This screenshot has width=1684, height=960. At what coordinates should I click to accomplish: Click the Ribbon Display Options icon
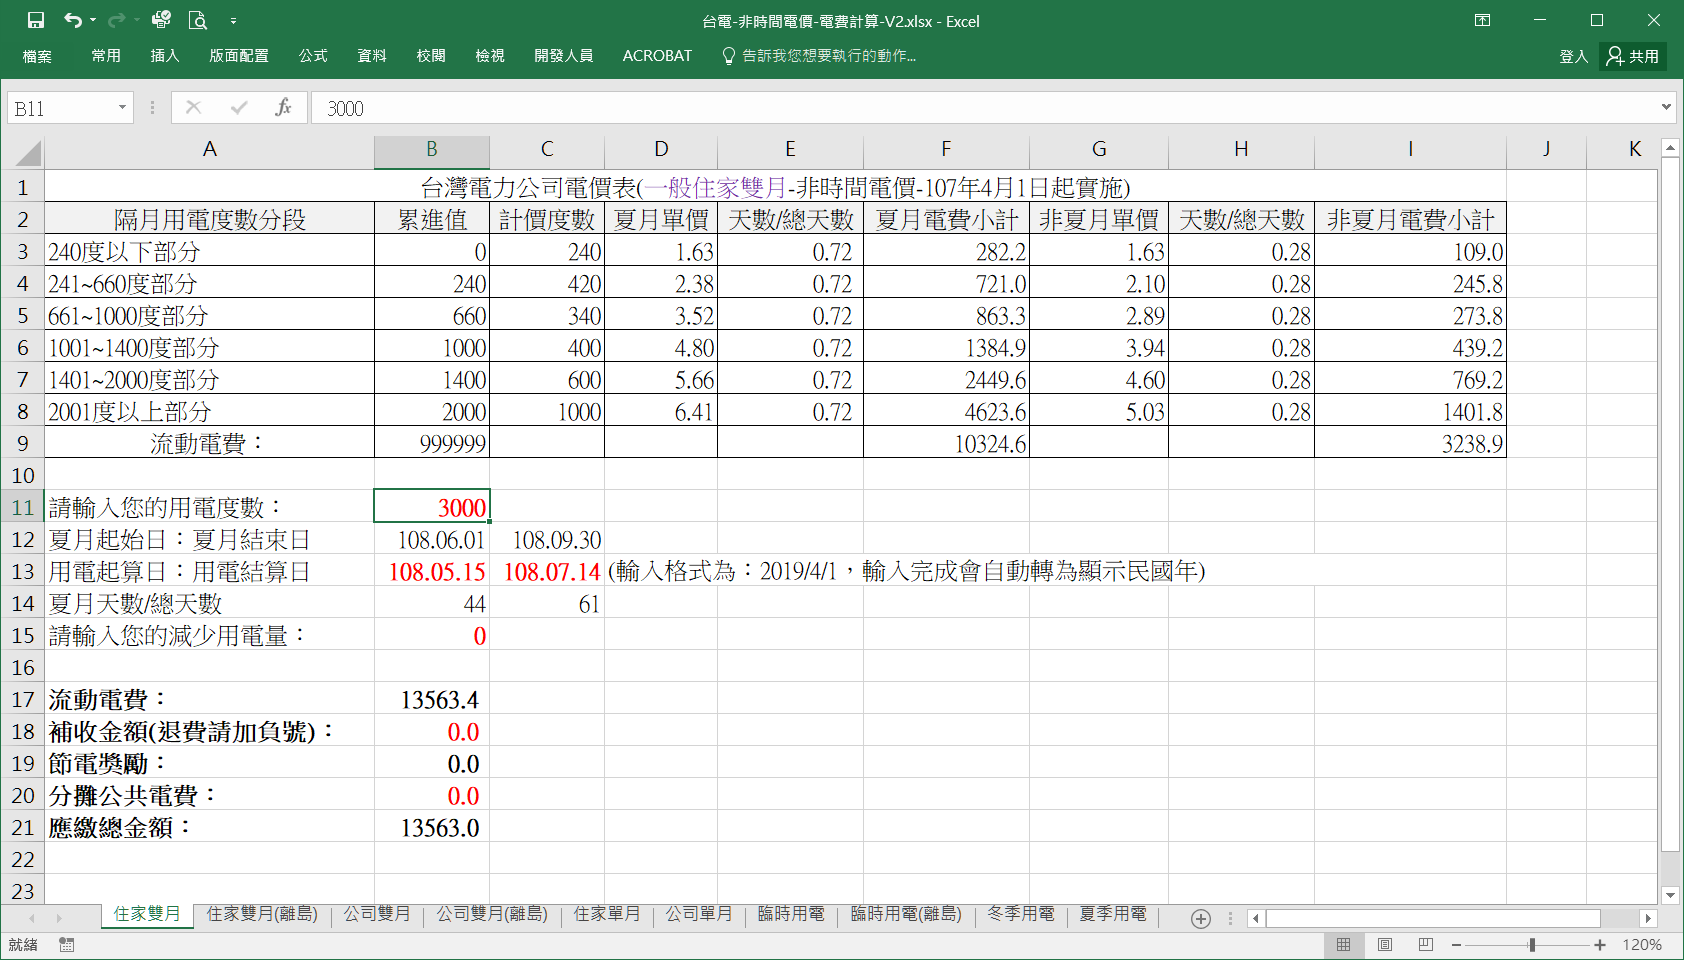1483,20
